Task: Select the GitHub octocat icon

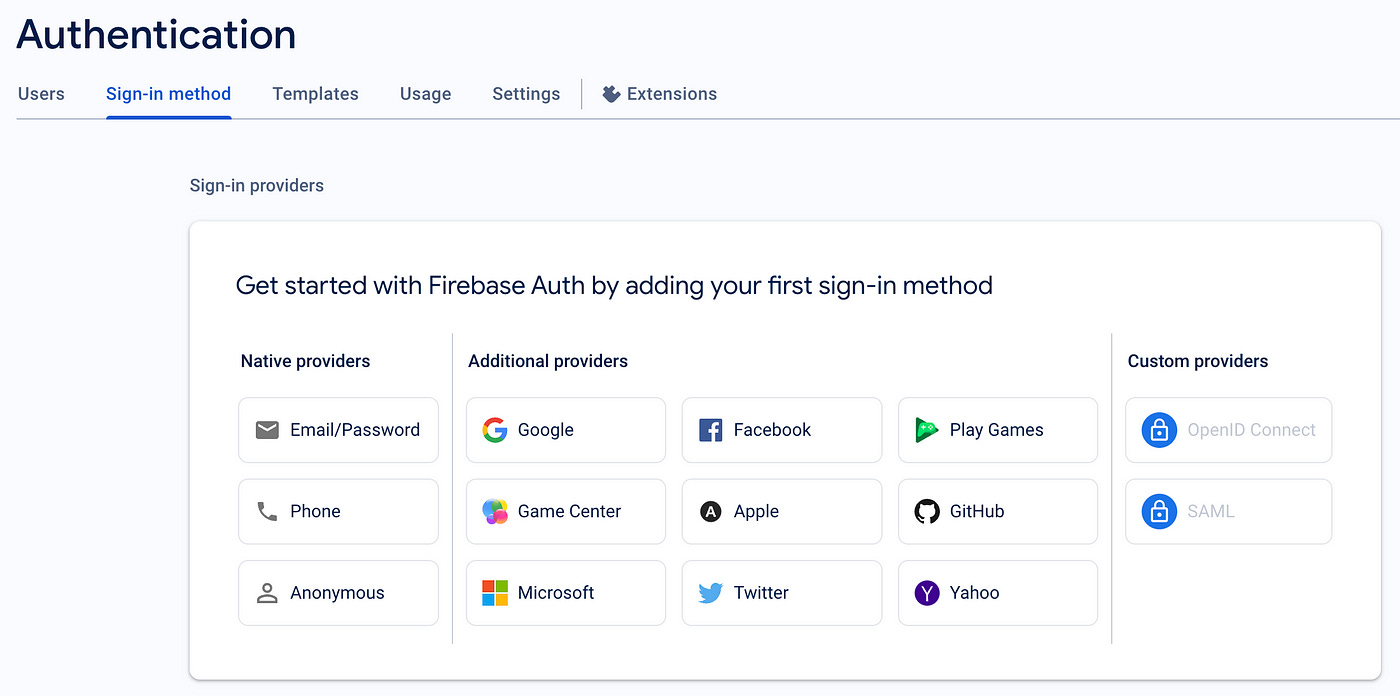Action: coord(927,511)
